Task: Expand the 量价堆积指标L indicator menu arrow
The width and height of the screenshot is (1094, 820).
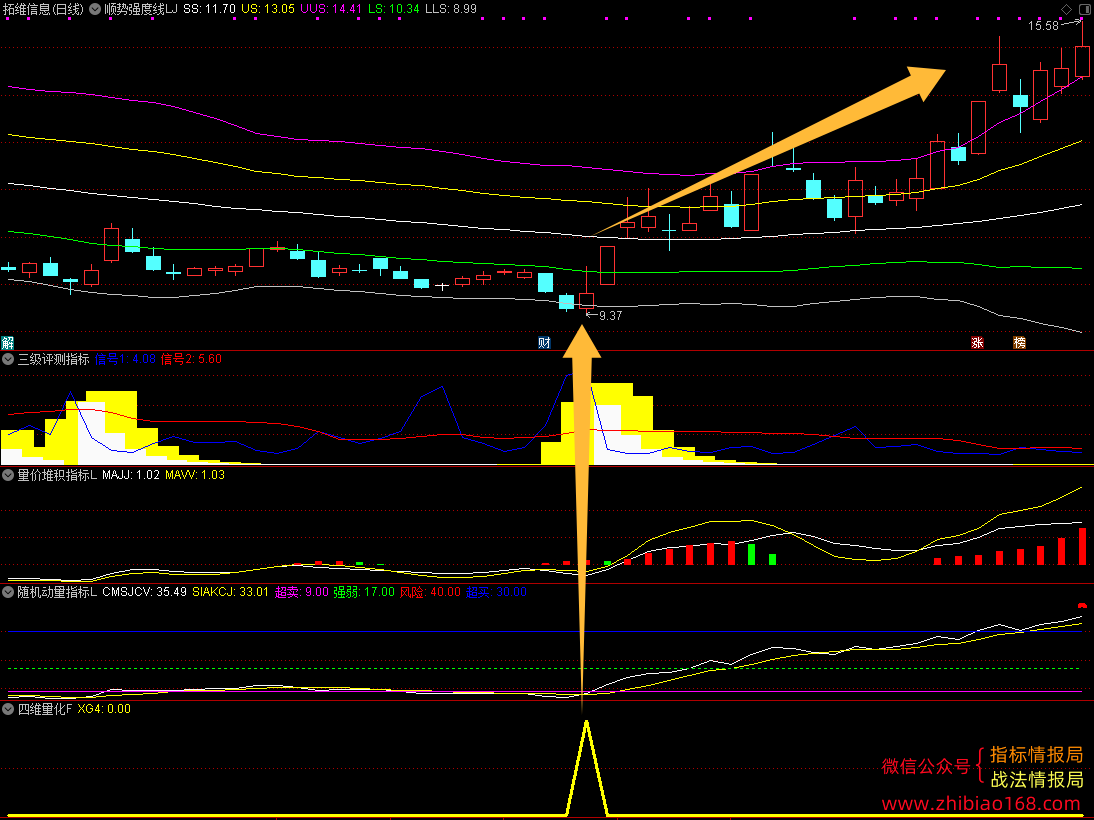Action: coord(8,475)
